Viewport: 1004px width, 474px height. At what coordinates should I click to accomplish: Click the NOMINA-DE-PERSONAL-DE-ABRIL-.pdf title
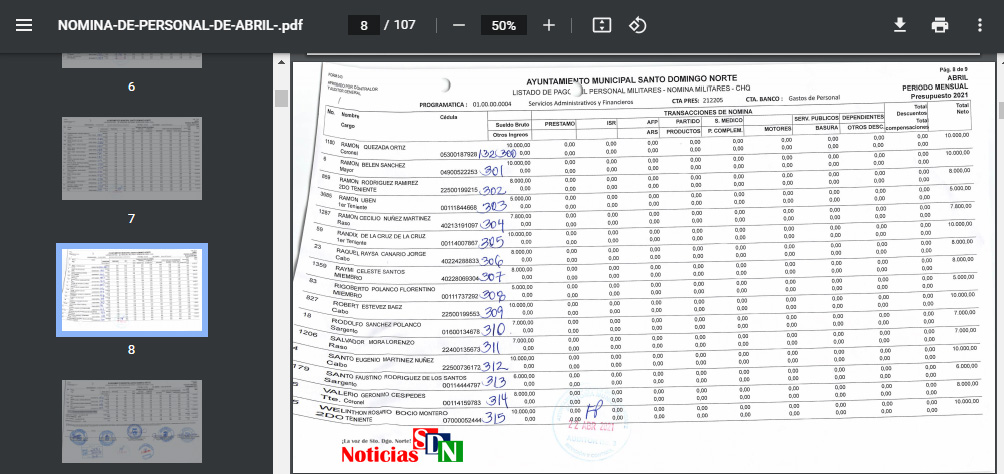pos(180,25)
